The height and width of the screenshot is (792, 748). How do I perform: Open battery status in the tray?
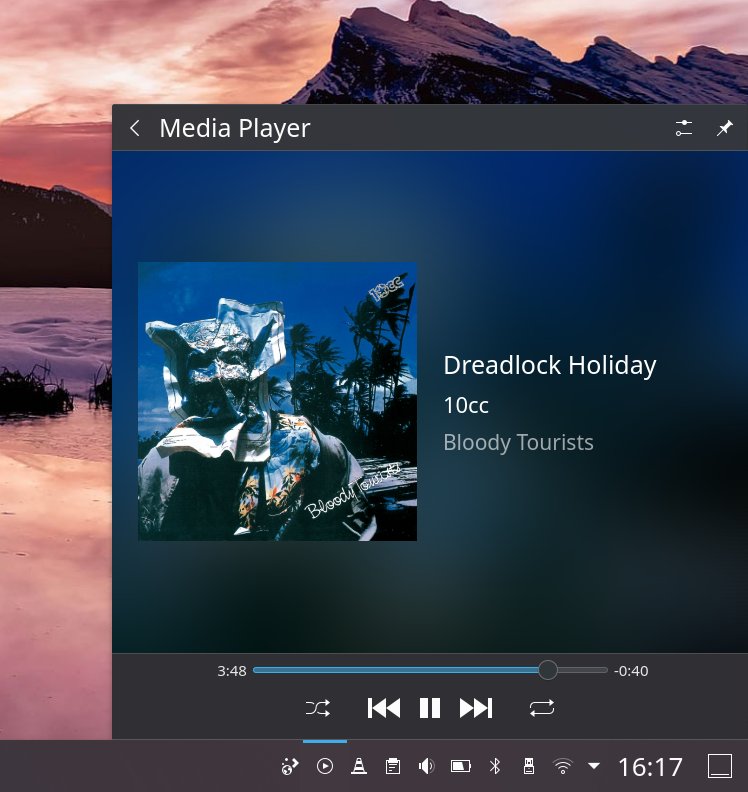tap(460, 766)
